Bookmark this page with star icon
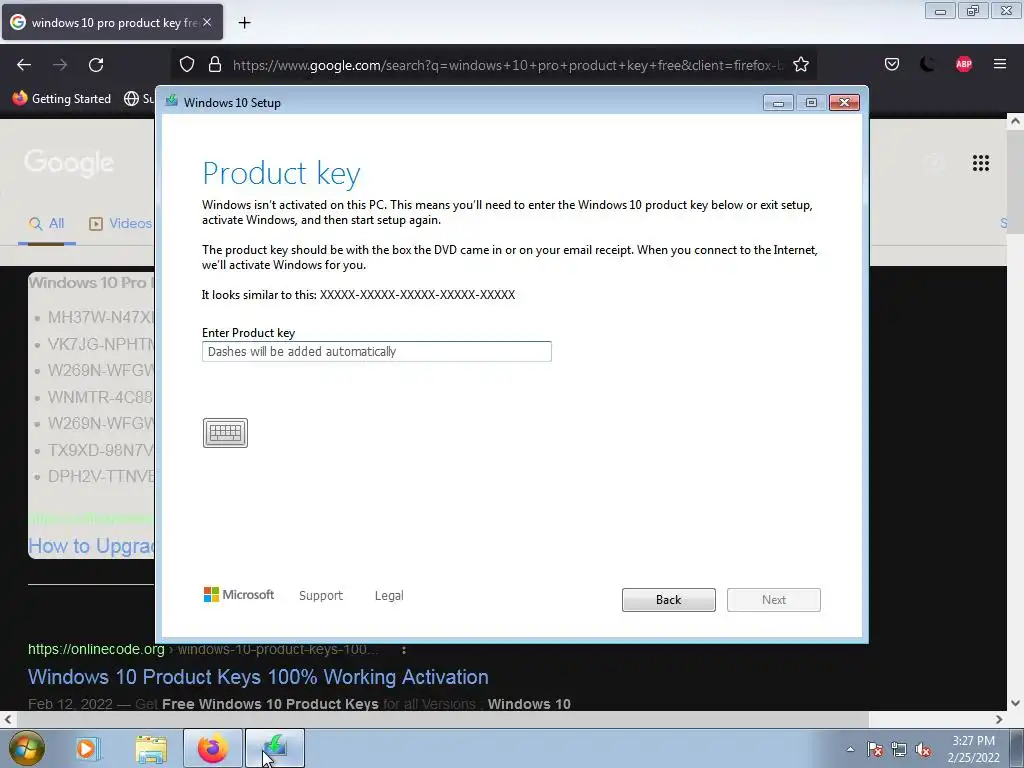Viewport: 1024px width, 768px height. click(801, 64)
